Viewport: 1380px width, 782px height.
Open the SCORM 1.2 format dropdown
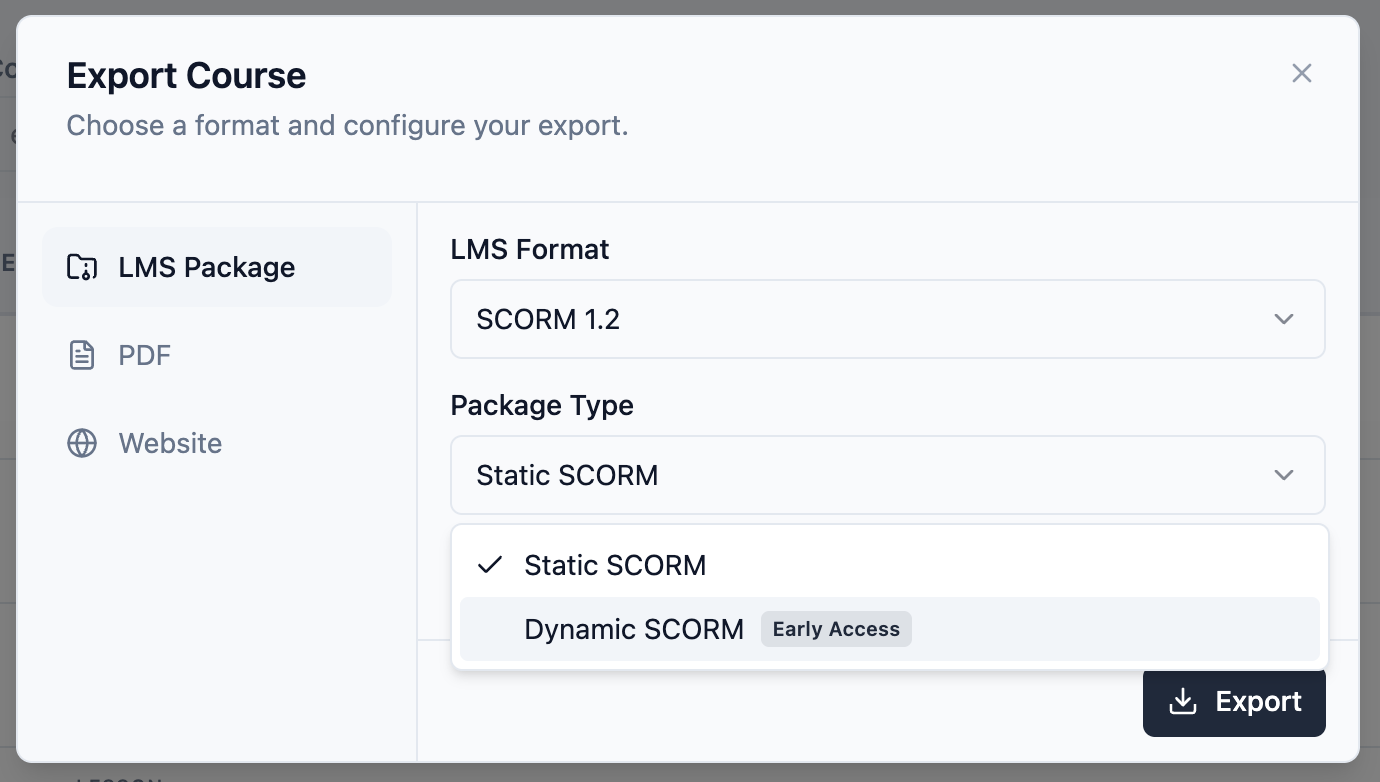coord(888,319)
